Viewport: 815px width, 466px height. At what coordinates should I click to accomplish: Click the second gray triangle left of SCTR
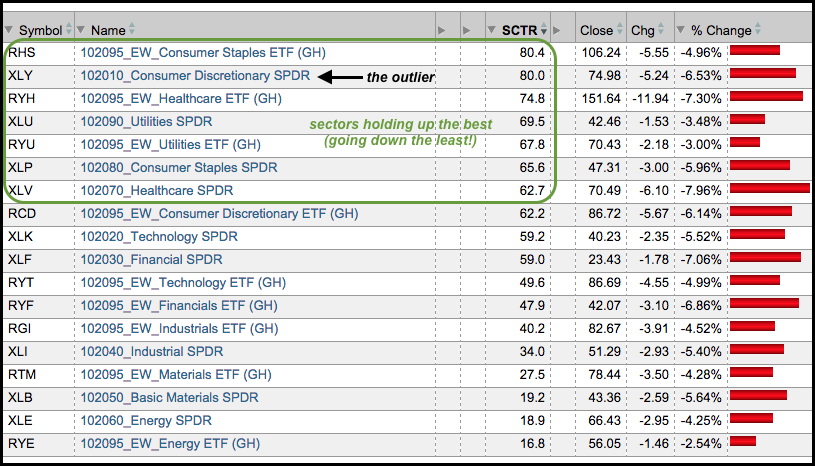tap(466, 30)
